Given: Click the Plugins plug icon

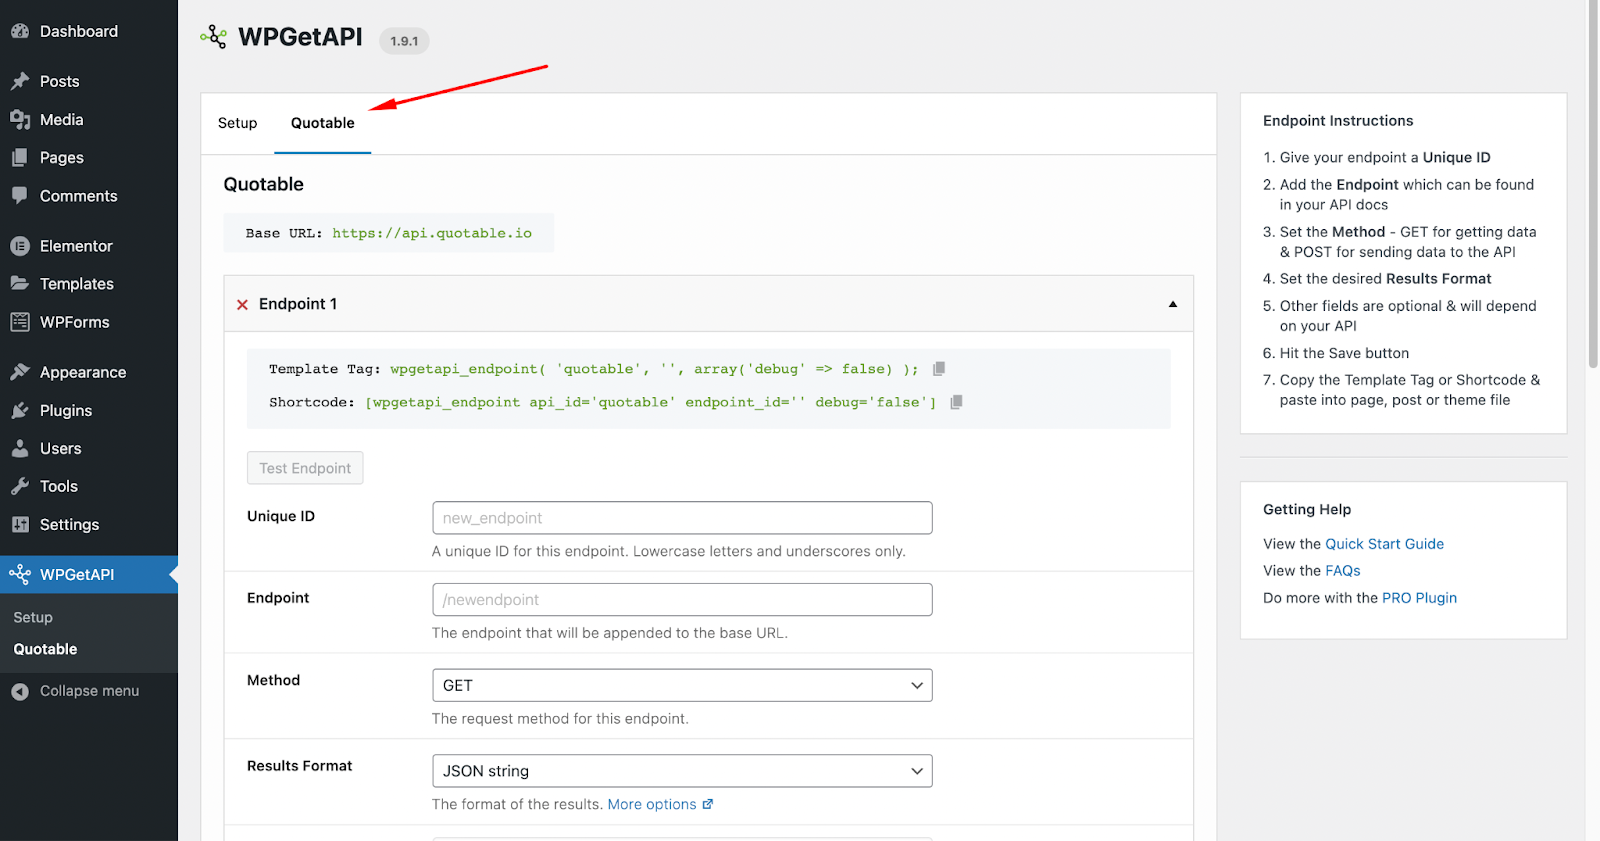Looking at the screenshot, I should (20, 410).
